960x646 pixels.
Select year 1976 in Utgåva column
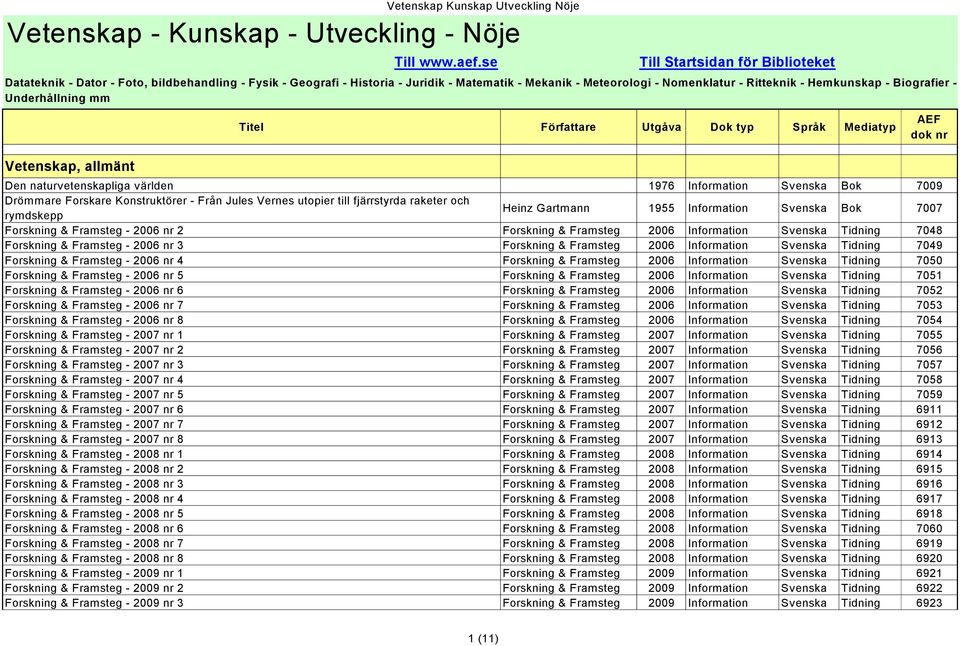[x=661, y=186]
